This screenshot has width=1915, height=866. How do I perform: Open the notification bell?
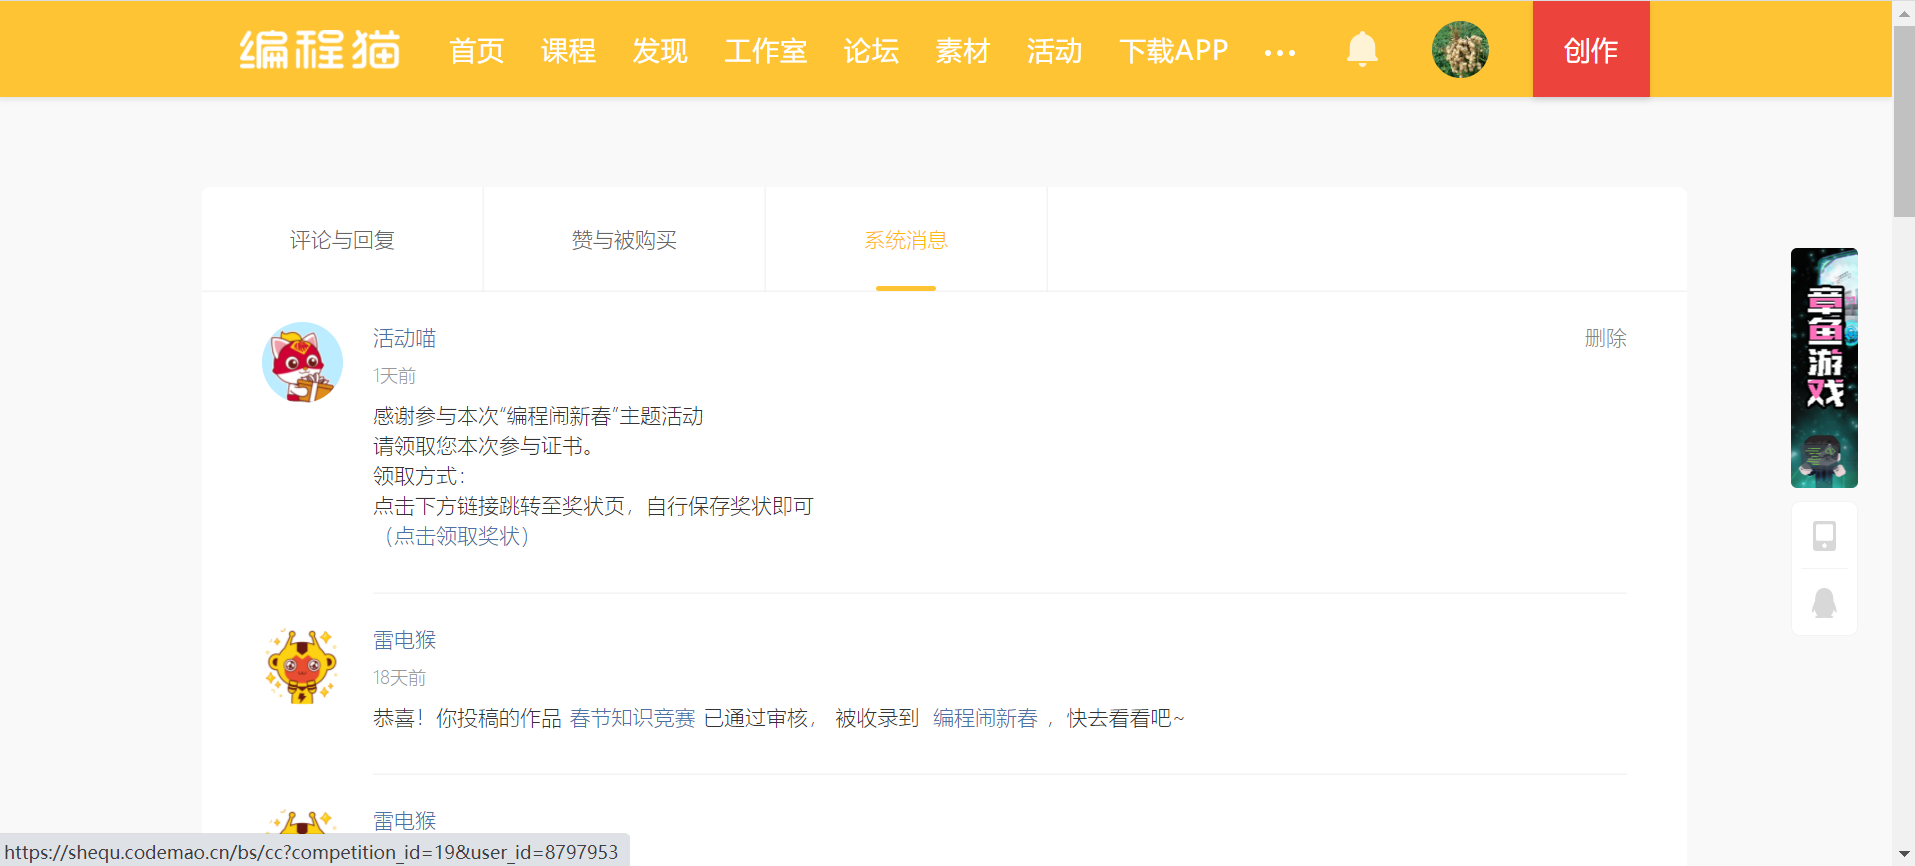click(1362, 49)
